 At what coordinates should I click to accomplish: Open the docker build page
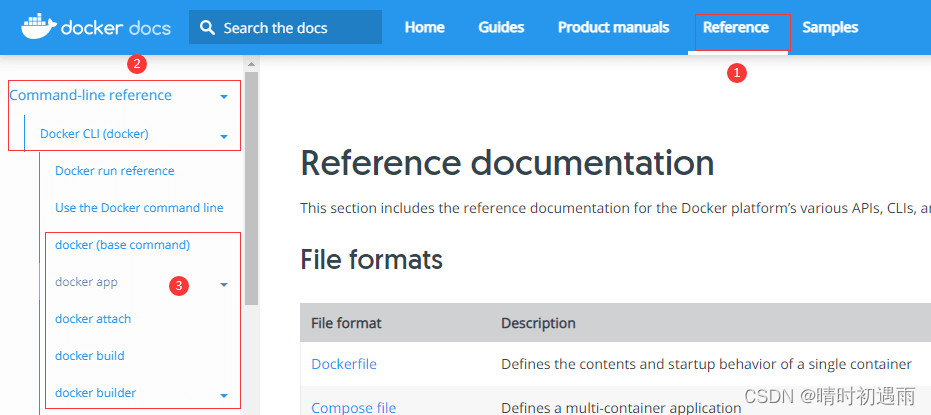(90, 356)
